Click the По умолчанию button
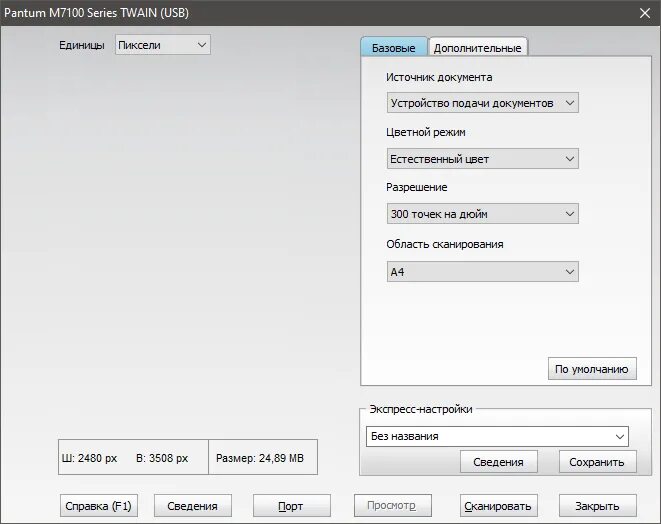This screenshot has height=524, width=661. point(592,369)
